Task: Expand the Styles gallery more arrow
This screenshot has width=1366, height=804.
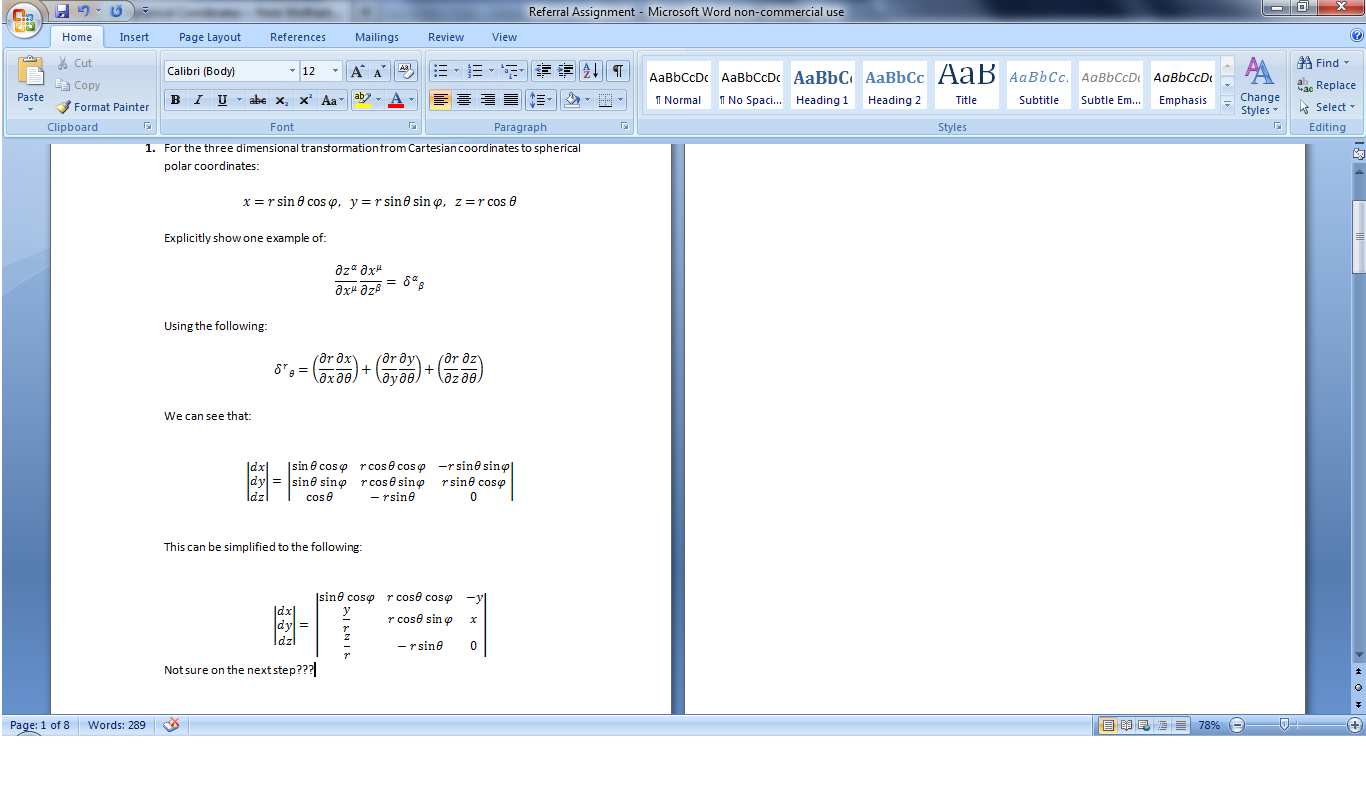Action: 1227,104
